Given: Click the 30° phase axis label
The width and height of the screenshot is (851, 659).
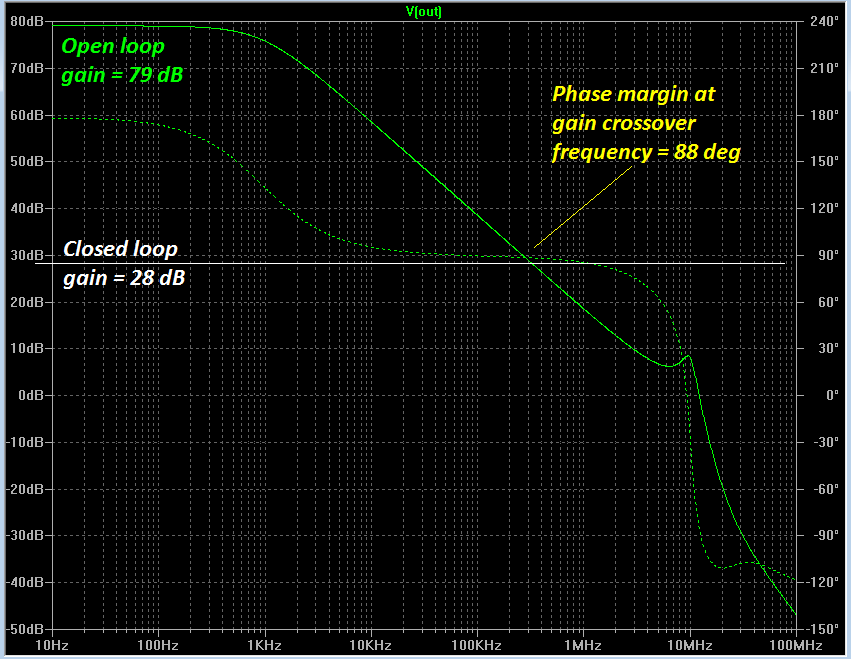Looking at the screenshot, I should click(828, 348).
